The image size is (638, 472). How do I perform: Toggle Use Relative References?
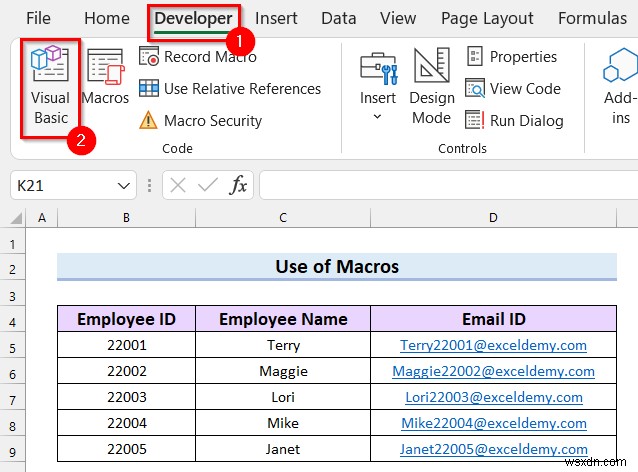[230, 88]
